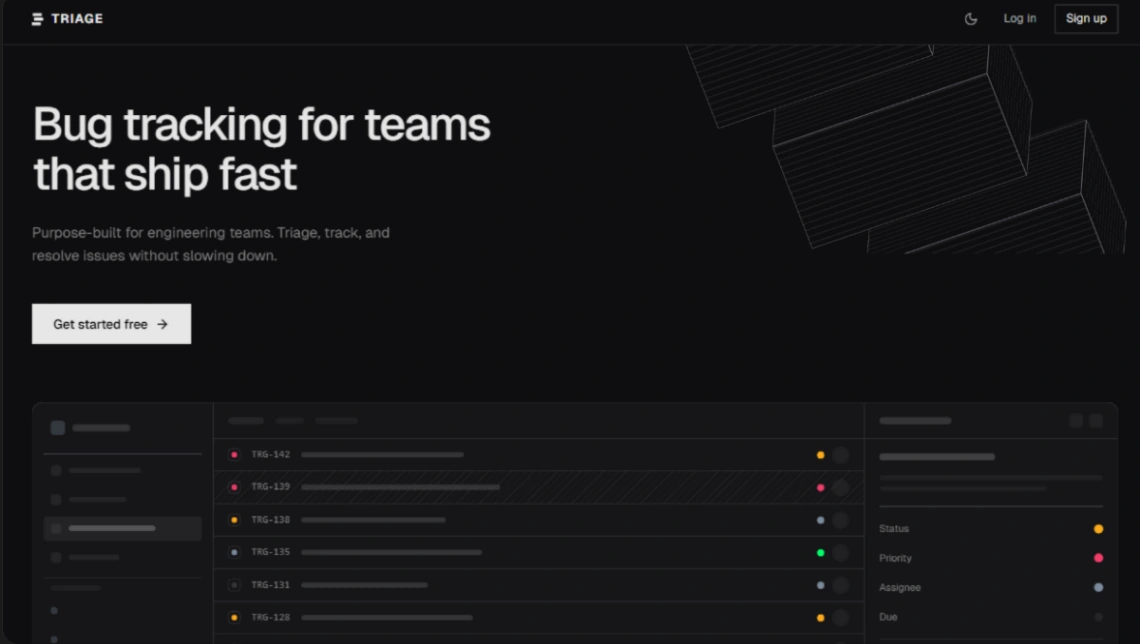
Task: Click the empty circle icon beside TRG-131
Action: [x=234, y=585]
